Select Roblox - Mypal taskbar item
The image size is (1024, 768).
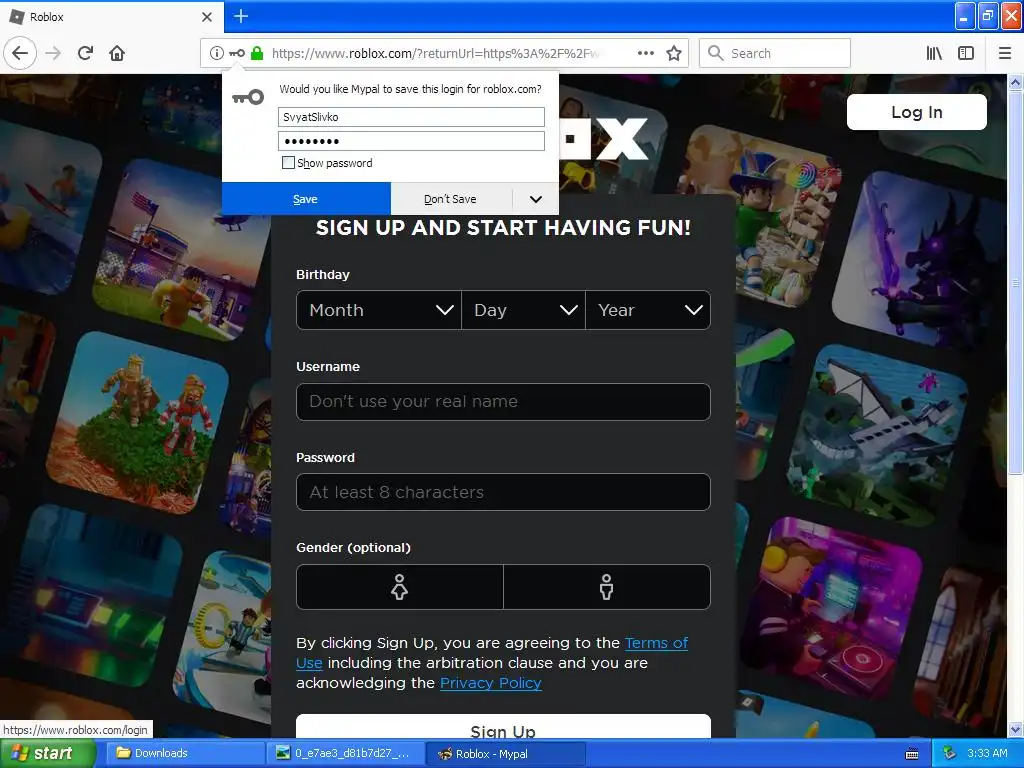pos(505,753)
